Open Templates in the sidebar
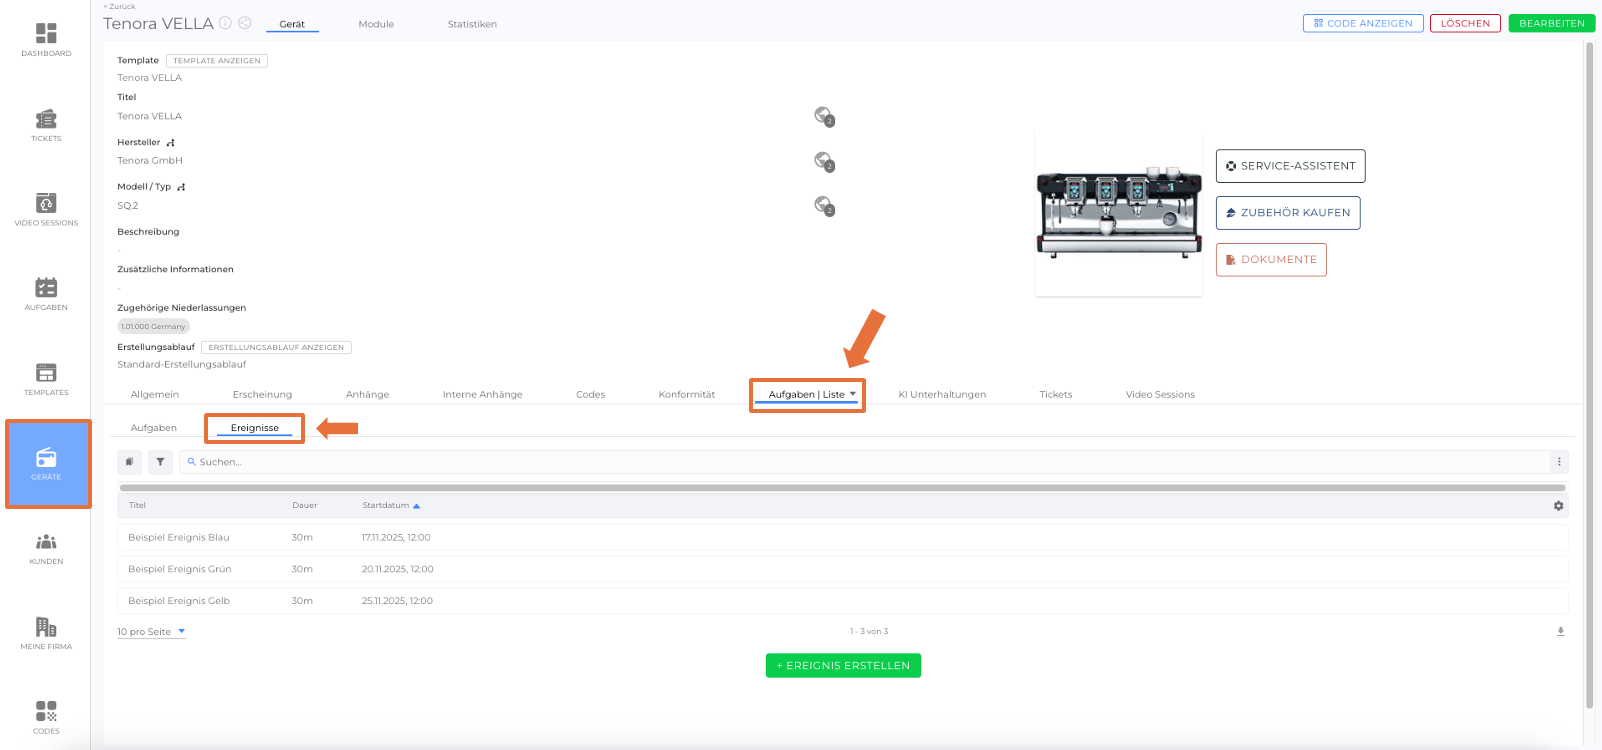 click(46, 378)
